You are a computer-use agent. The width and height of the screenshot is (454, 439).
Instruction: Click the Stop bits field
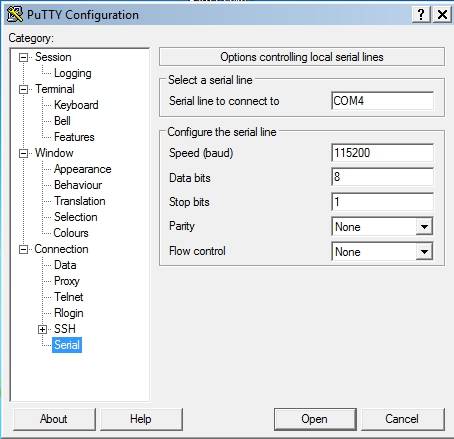382,202
